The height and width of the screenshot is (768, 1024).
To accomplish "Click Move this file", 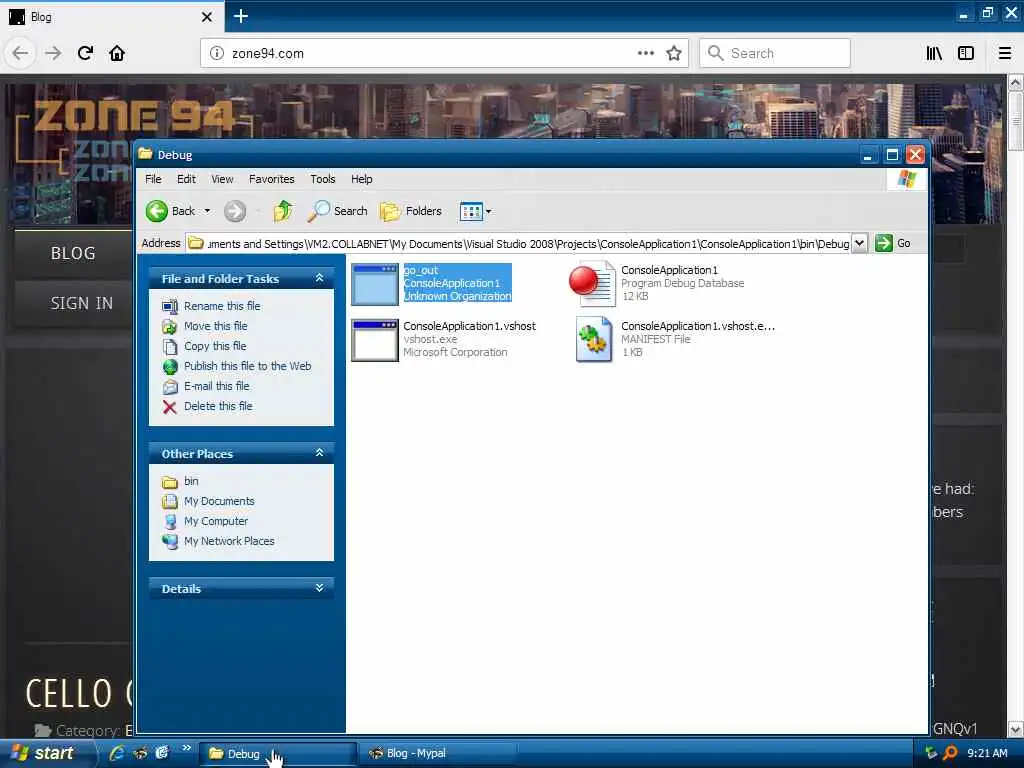I will coord(216,326).
